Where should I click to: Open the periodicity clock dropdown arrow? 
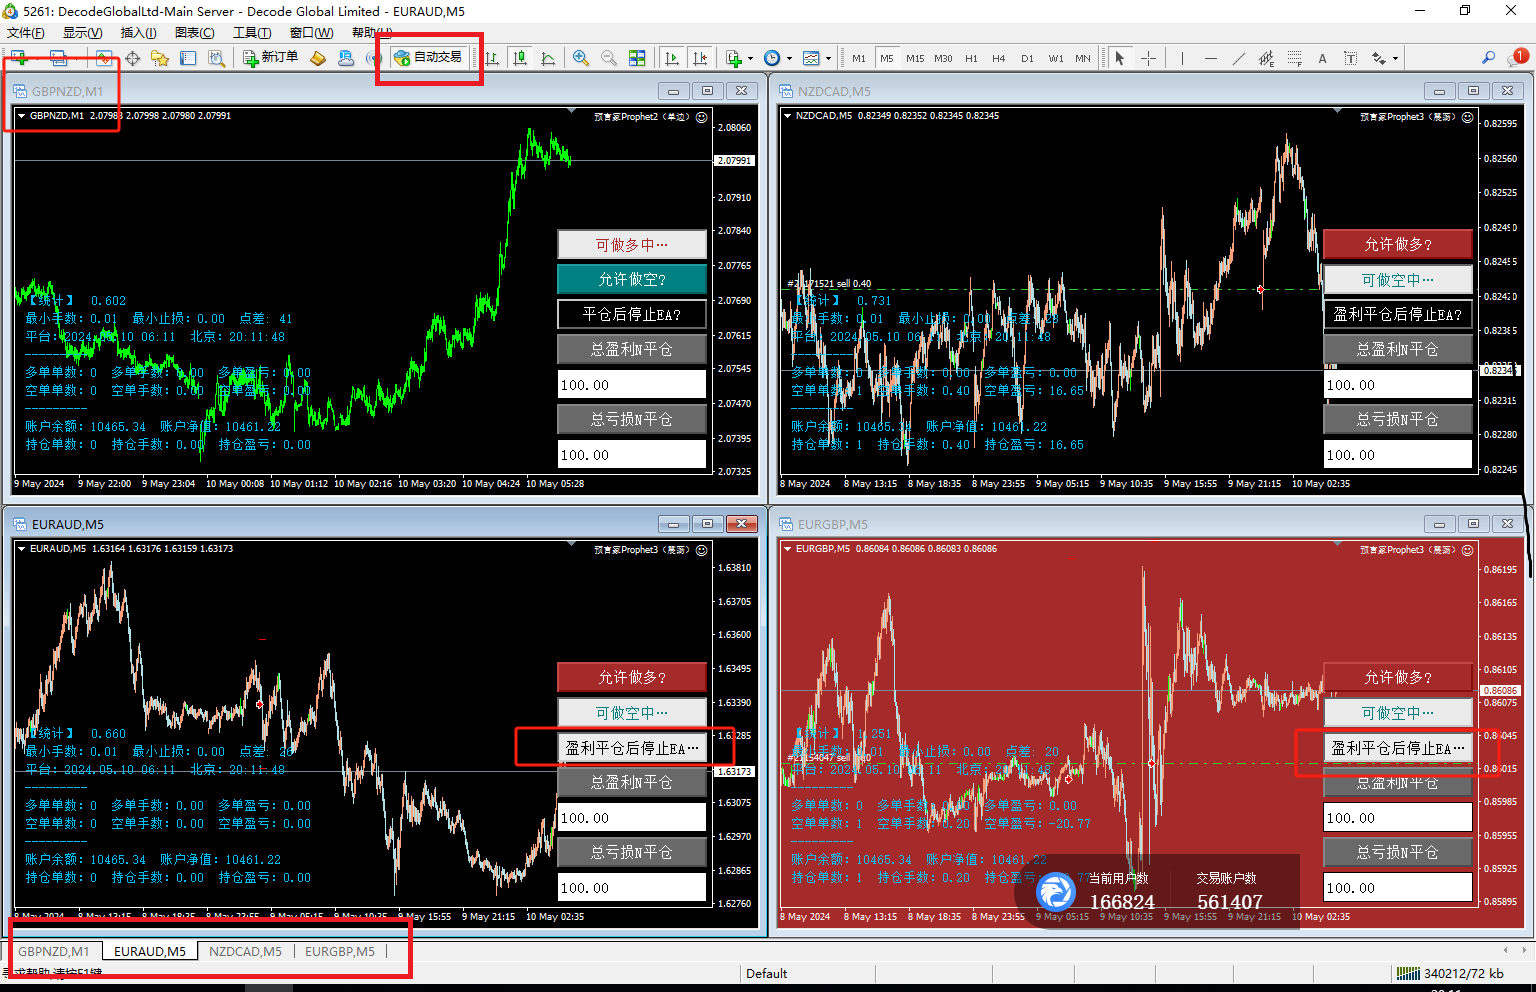click(x=789, y=59)
